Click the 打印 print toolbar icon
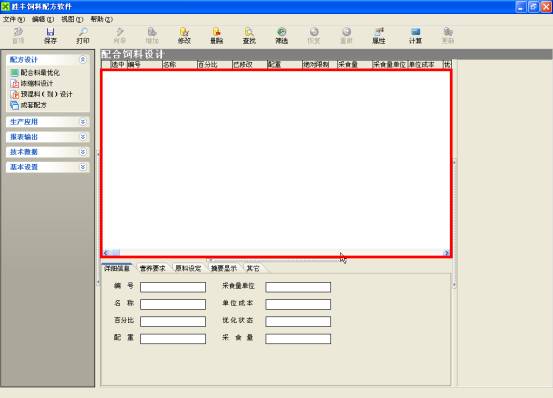This screenshot has width=553, height=398. click(x=83, y=36)
